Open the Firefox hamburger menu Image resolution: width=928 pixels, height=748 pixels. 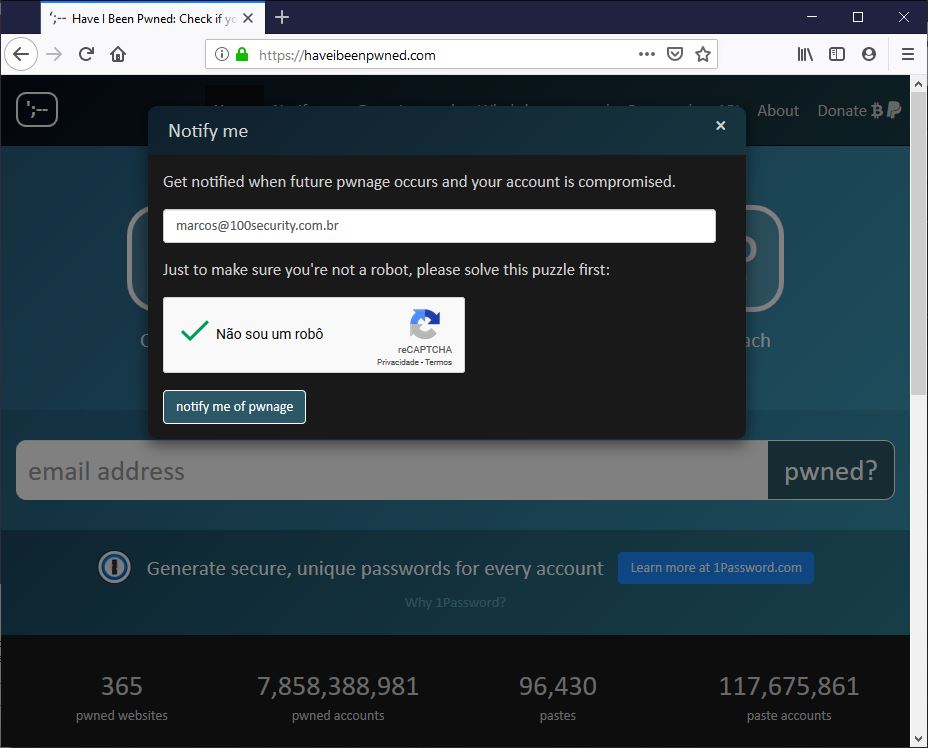tap(908, 54)
